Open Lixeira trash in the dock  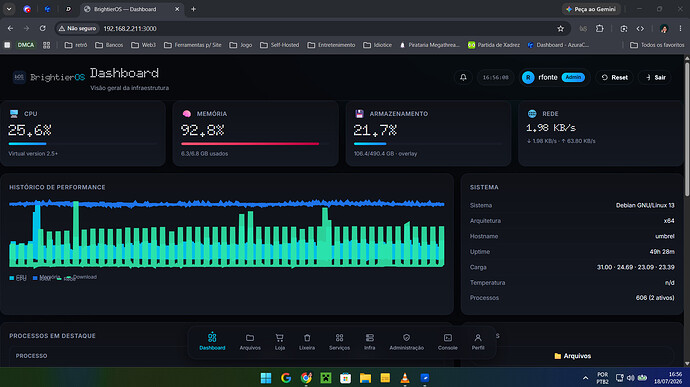(x=307, y=342)
